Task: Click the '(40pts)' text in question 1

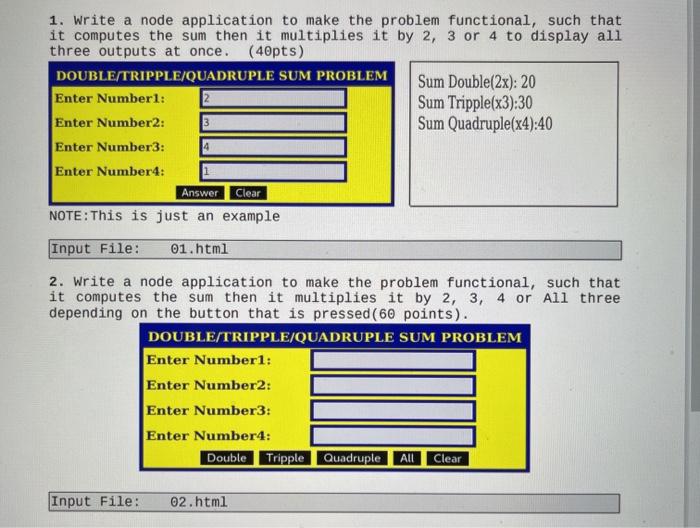Action: [276, 51]
